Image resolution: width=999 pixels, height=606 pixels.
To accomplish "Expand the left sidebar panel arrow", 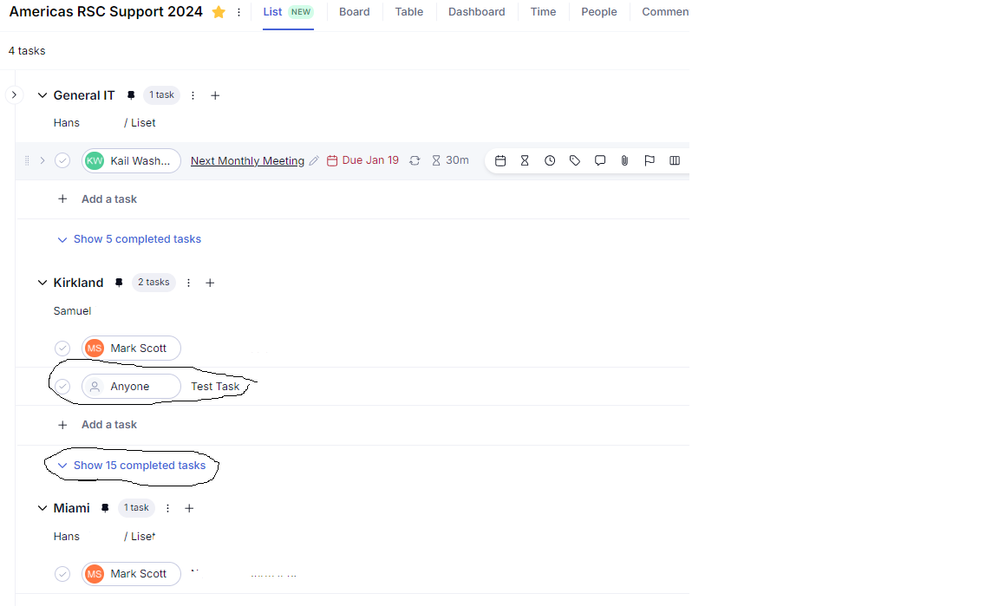I will point(14,95).
